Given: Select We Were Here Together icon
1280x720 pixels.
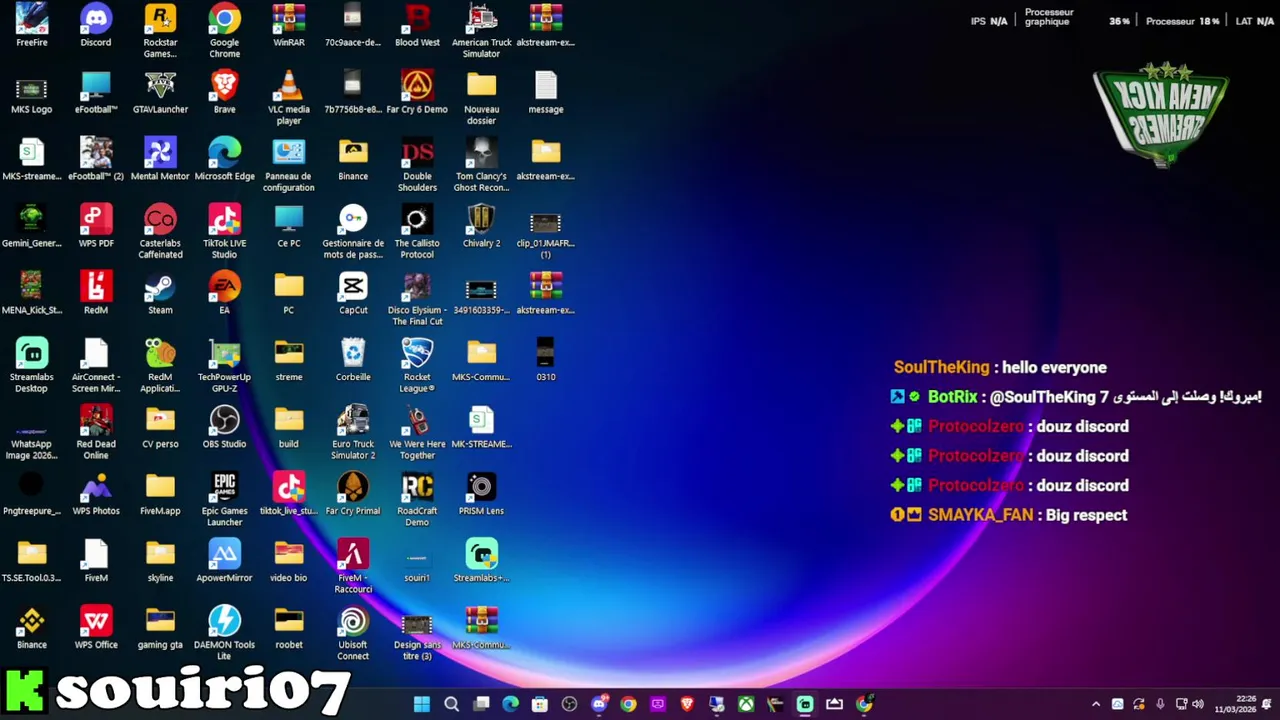Looking at the screenshot, I should (x=417, y=433).
